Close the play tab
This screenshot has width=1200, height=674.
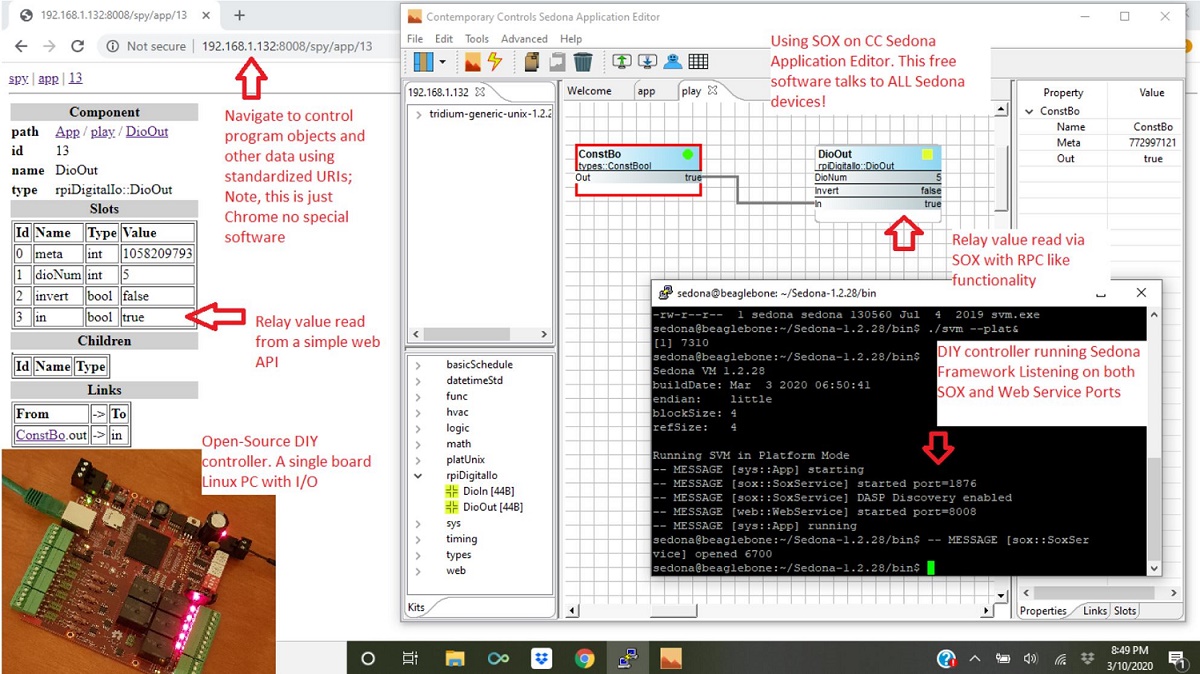pos(713,91)
